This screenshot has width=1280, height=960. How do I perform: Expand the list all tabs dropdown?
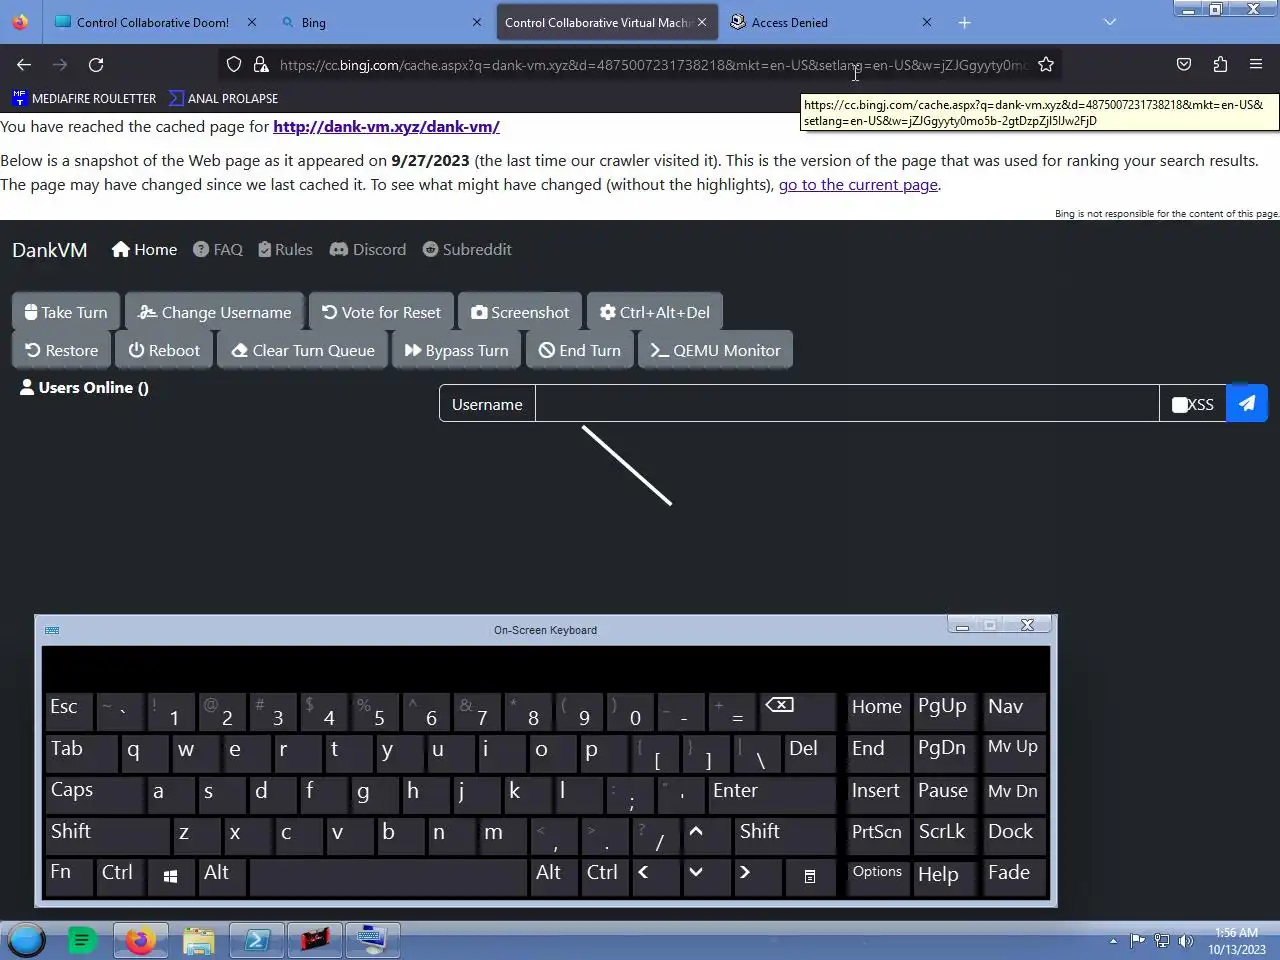click(x=1109, y=22)
